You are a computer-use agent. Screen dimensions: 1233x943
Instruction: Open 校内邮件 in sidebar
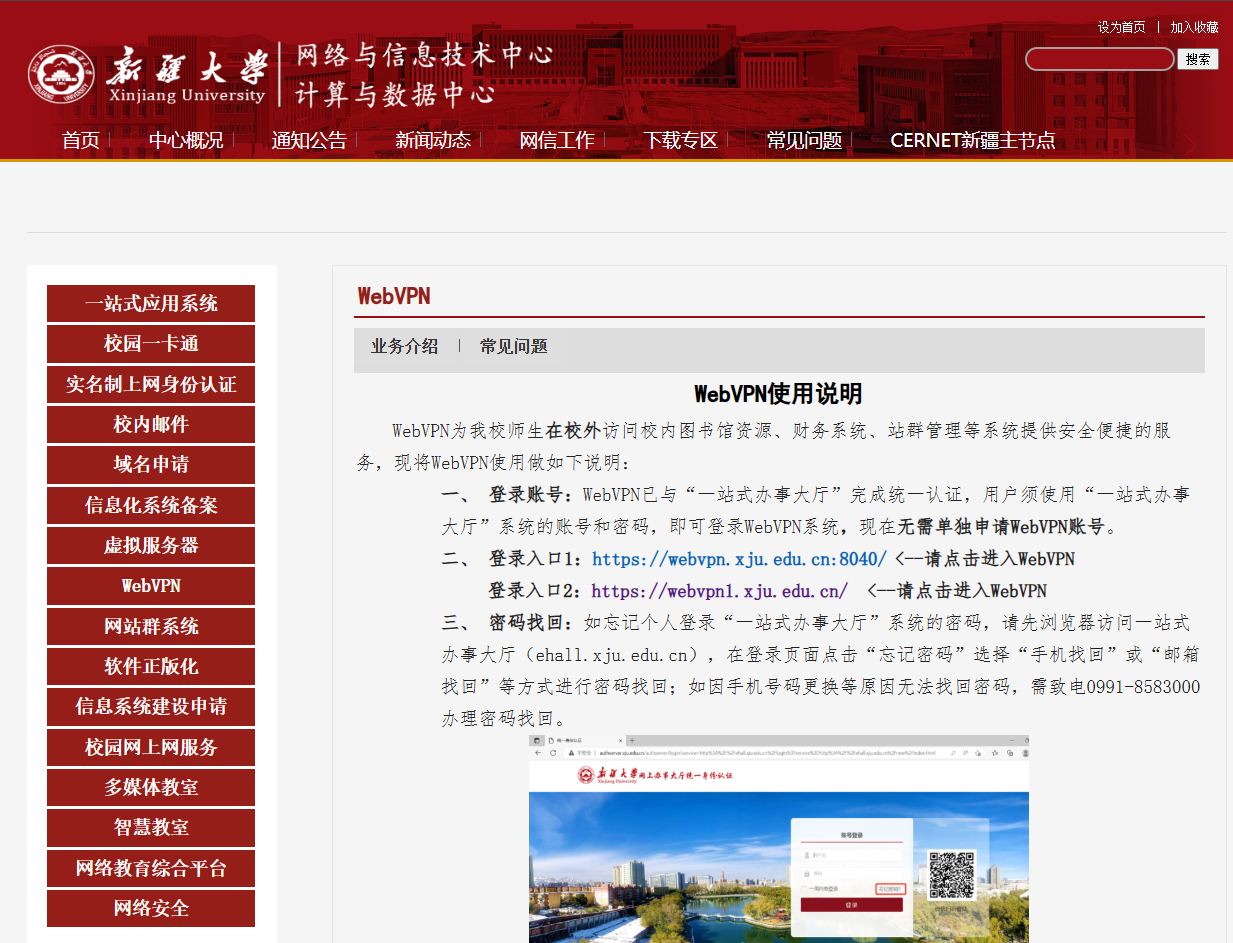coord(151,425)
